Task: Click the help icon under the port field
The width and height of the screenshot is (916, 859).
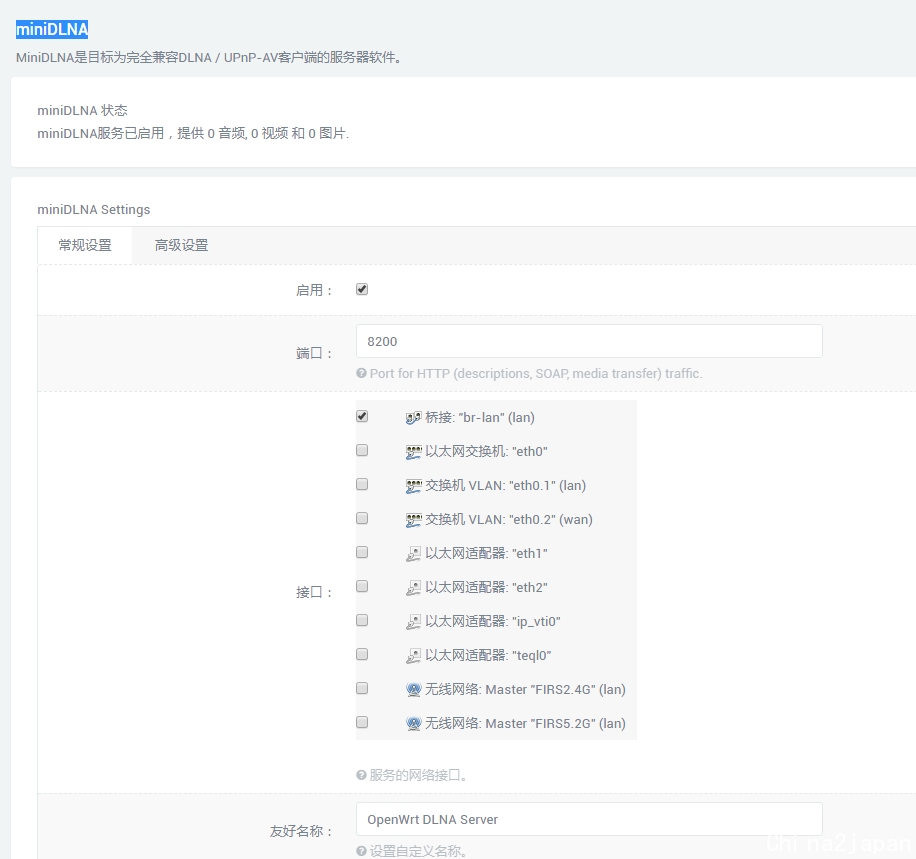Action: tap(361, 373)
